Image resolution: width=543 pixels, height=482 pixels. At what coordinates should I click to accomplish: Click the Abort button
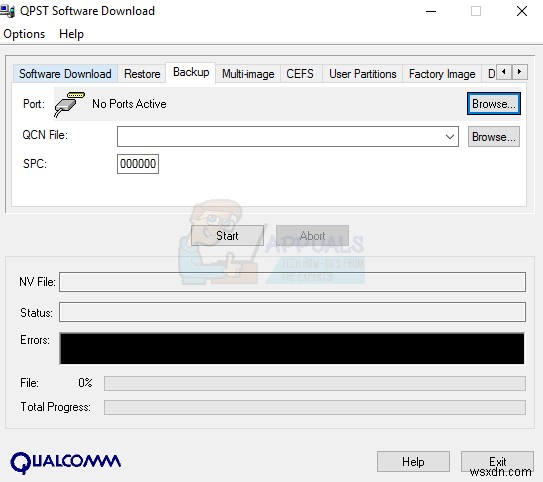click(312, 235)
